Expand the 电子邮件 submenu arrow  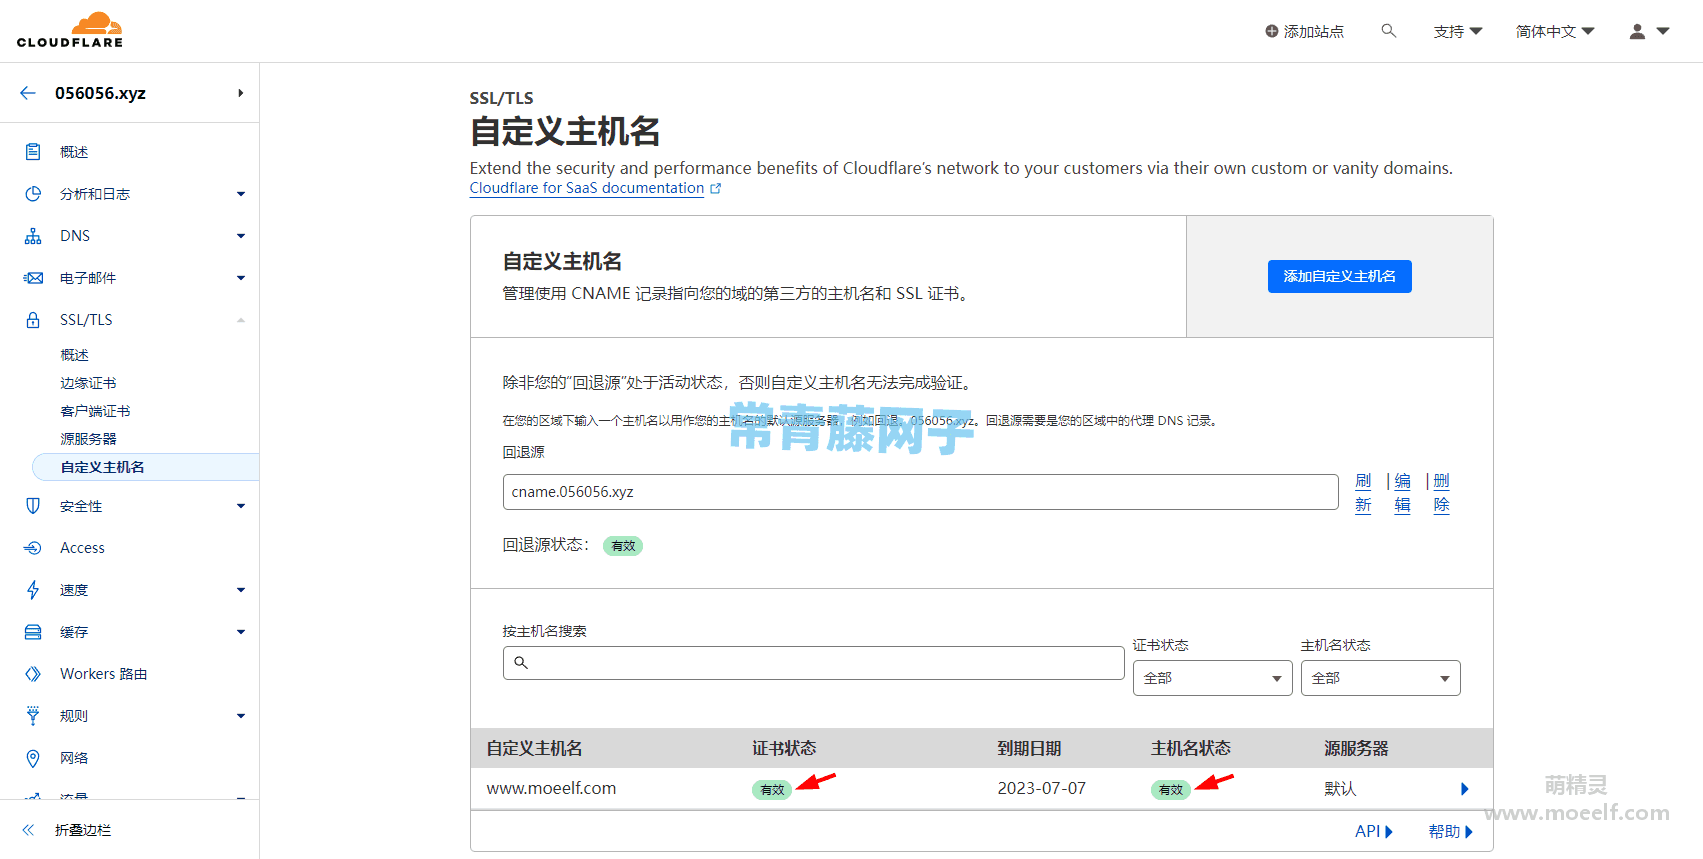coord(241,278)
